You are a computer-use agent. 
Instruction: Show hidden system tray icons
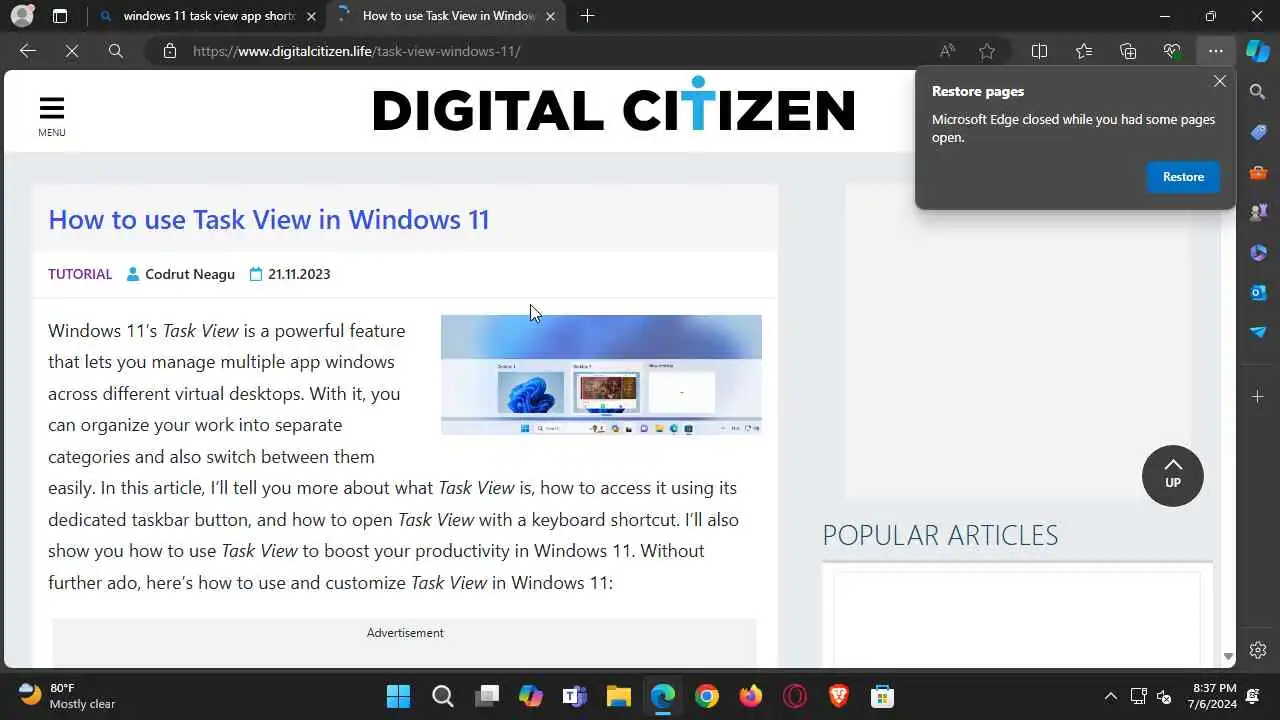click(x=1110, y=696)
